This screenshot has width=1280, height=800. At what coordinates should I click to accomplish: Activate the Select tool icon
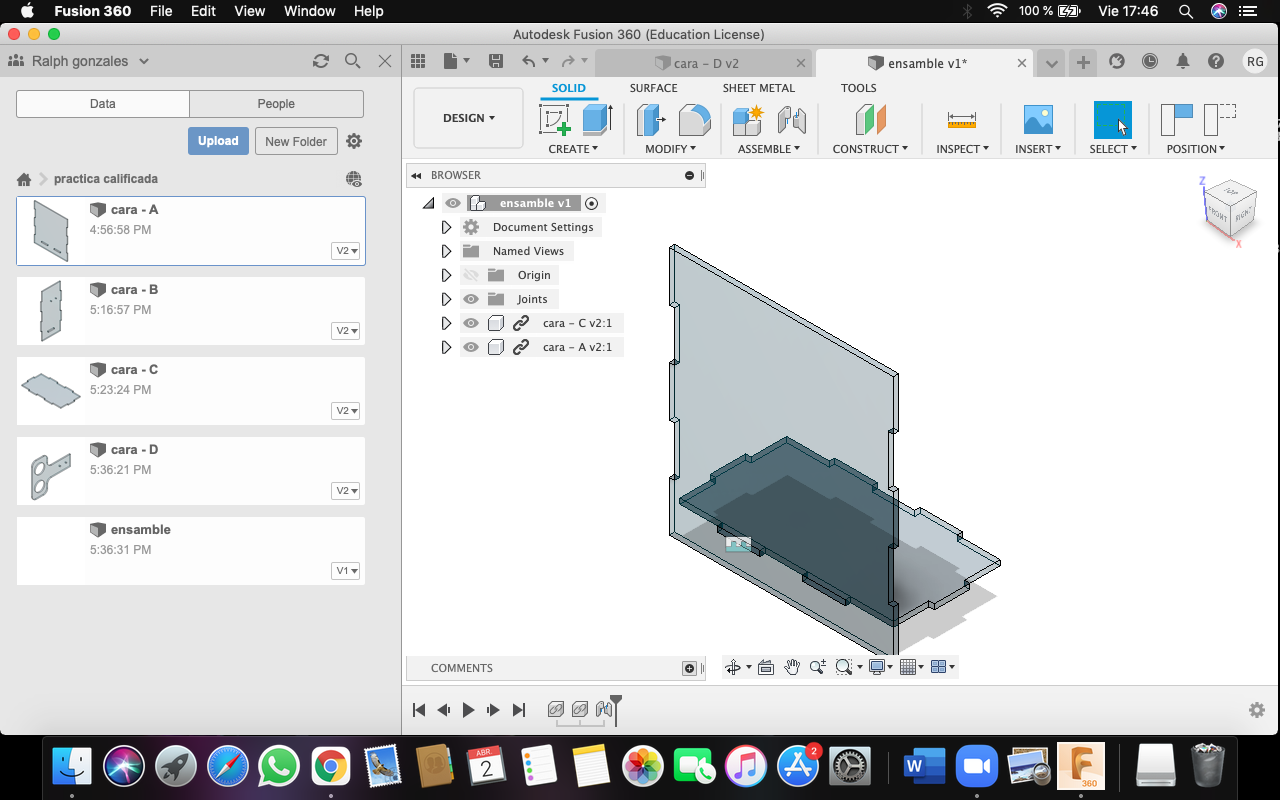point(1113,120)
